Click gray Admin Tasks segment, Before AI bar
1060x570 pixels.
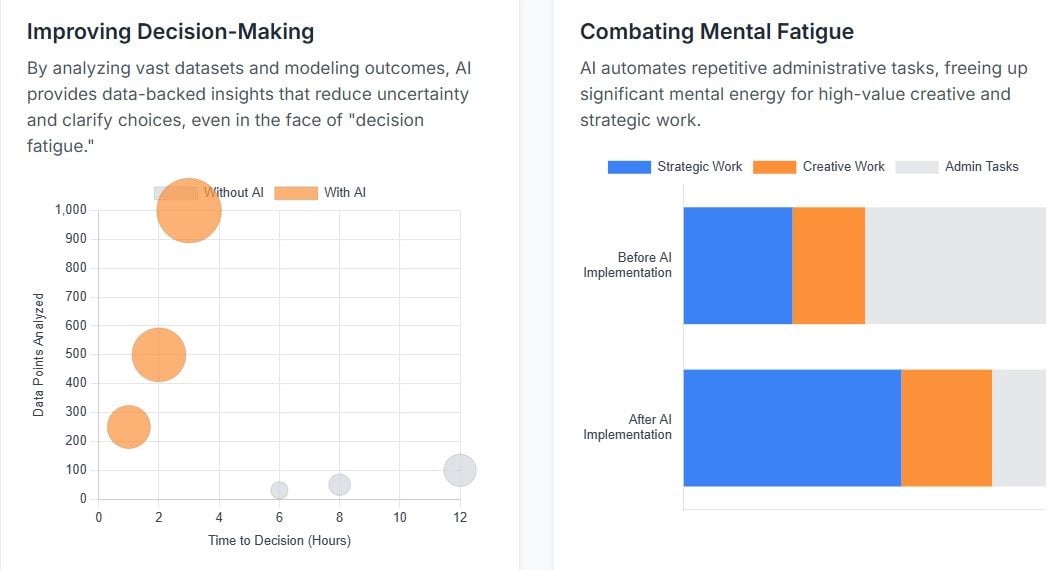pyautogui.click(x=955, y=266)
